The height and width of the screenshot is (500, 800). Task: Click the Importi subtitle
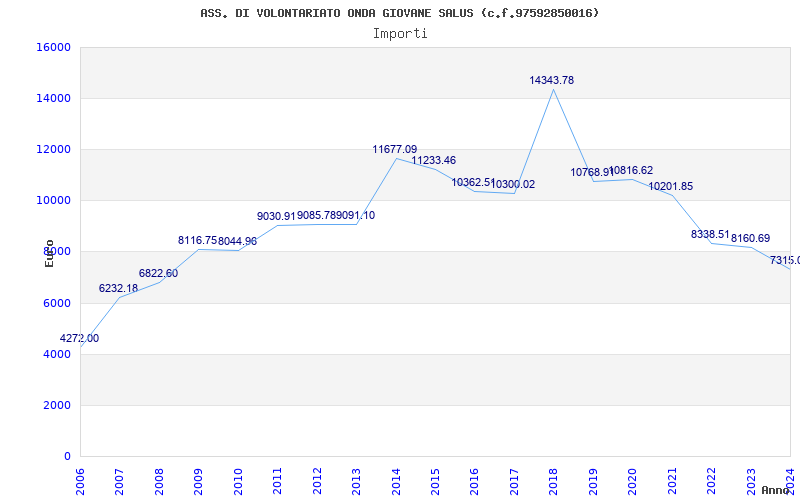400,34
